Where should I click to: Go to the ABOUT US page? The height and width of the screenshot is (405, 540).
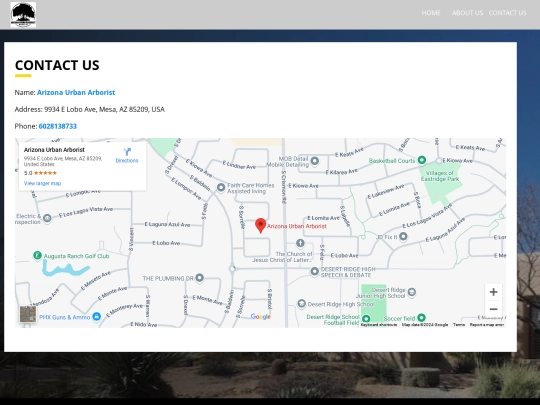pyautogui.click(x=467, y=13)
